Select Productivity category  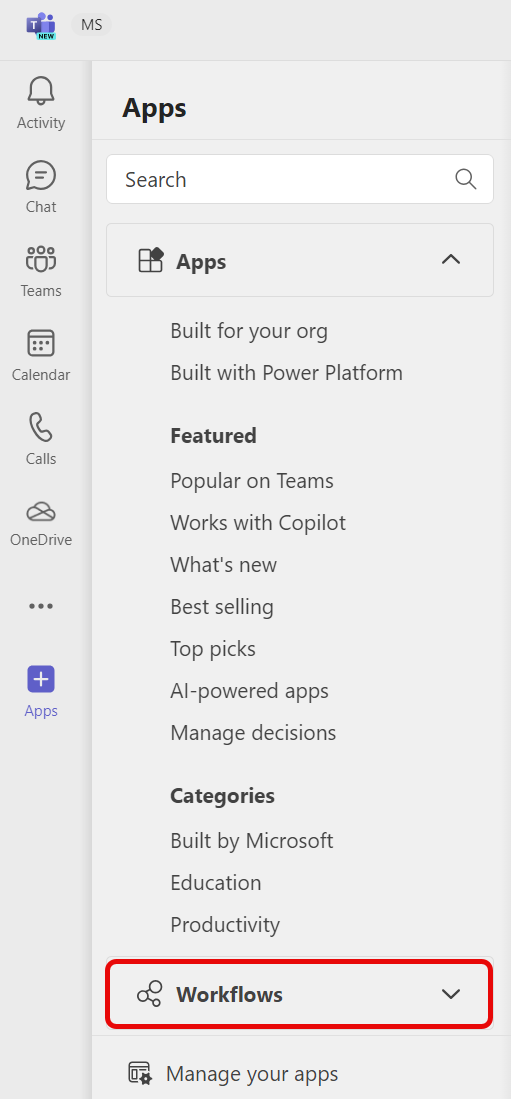(225, 924)
